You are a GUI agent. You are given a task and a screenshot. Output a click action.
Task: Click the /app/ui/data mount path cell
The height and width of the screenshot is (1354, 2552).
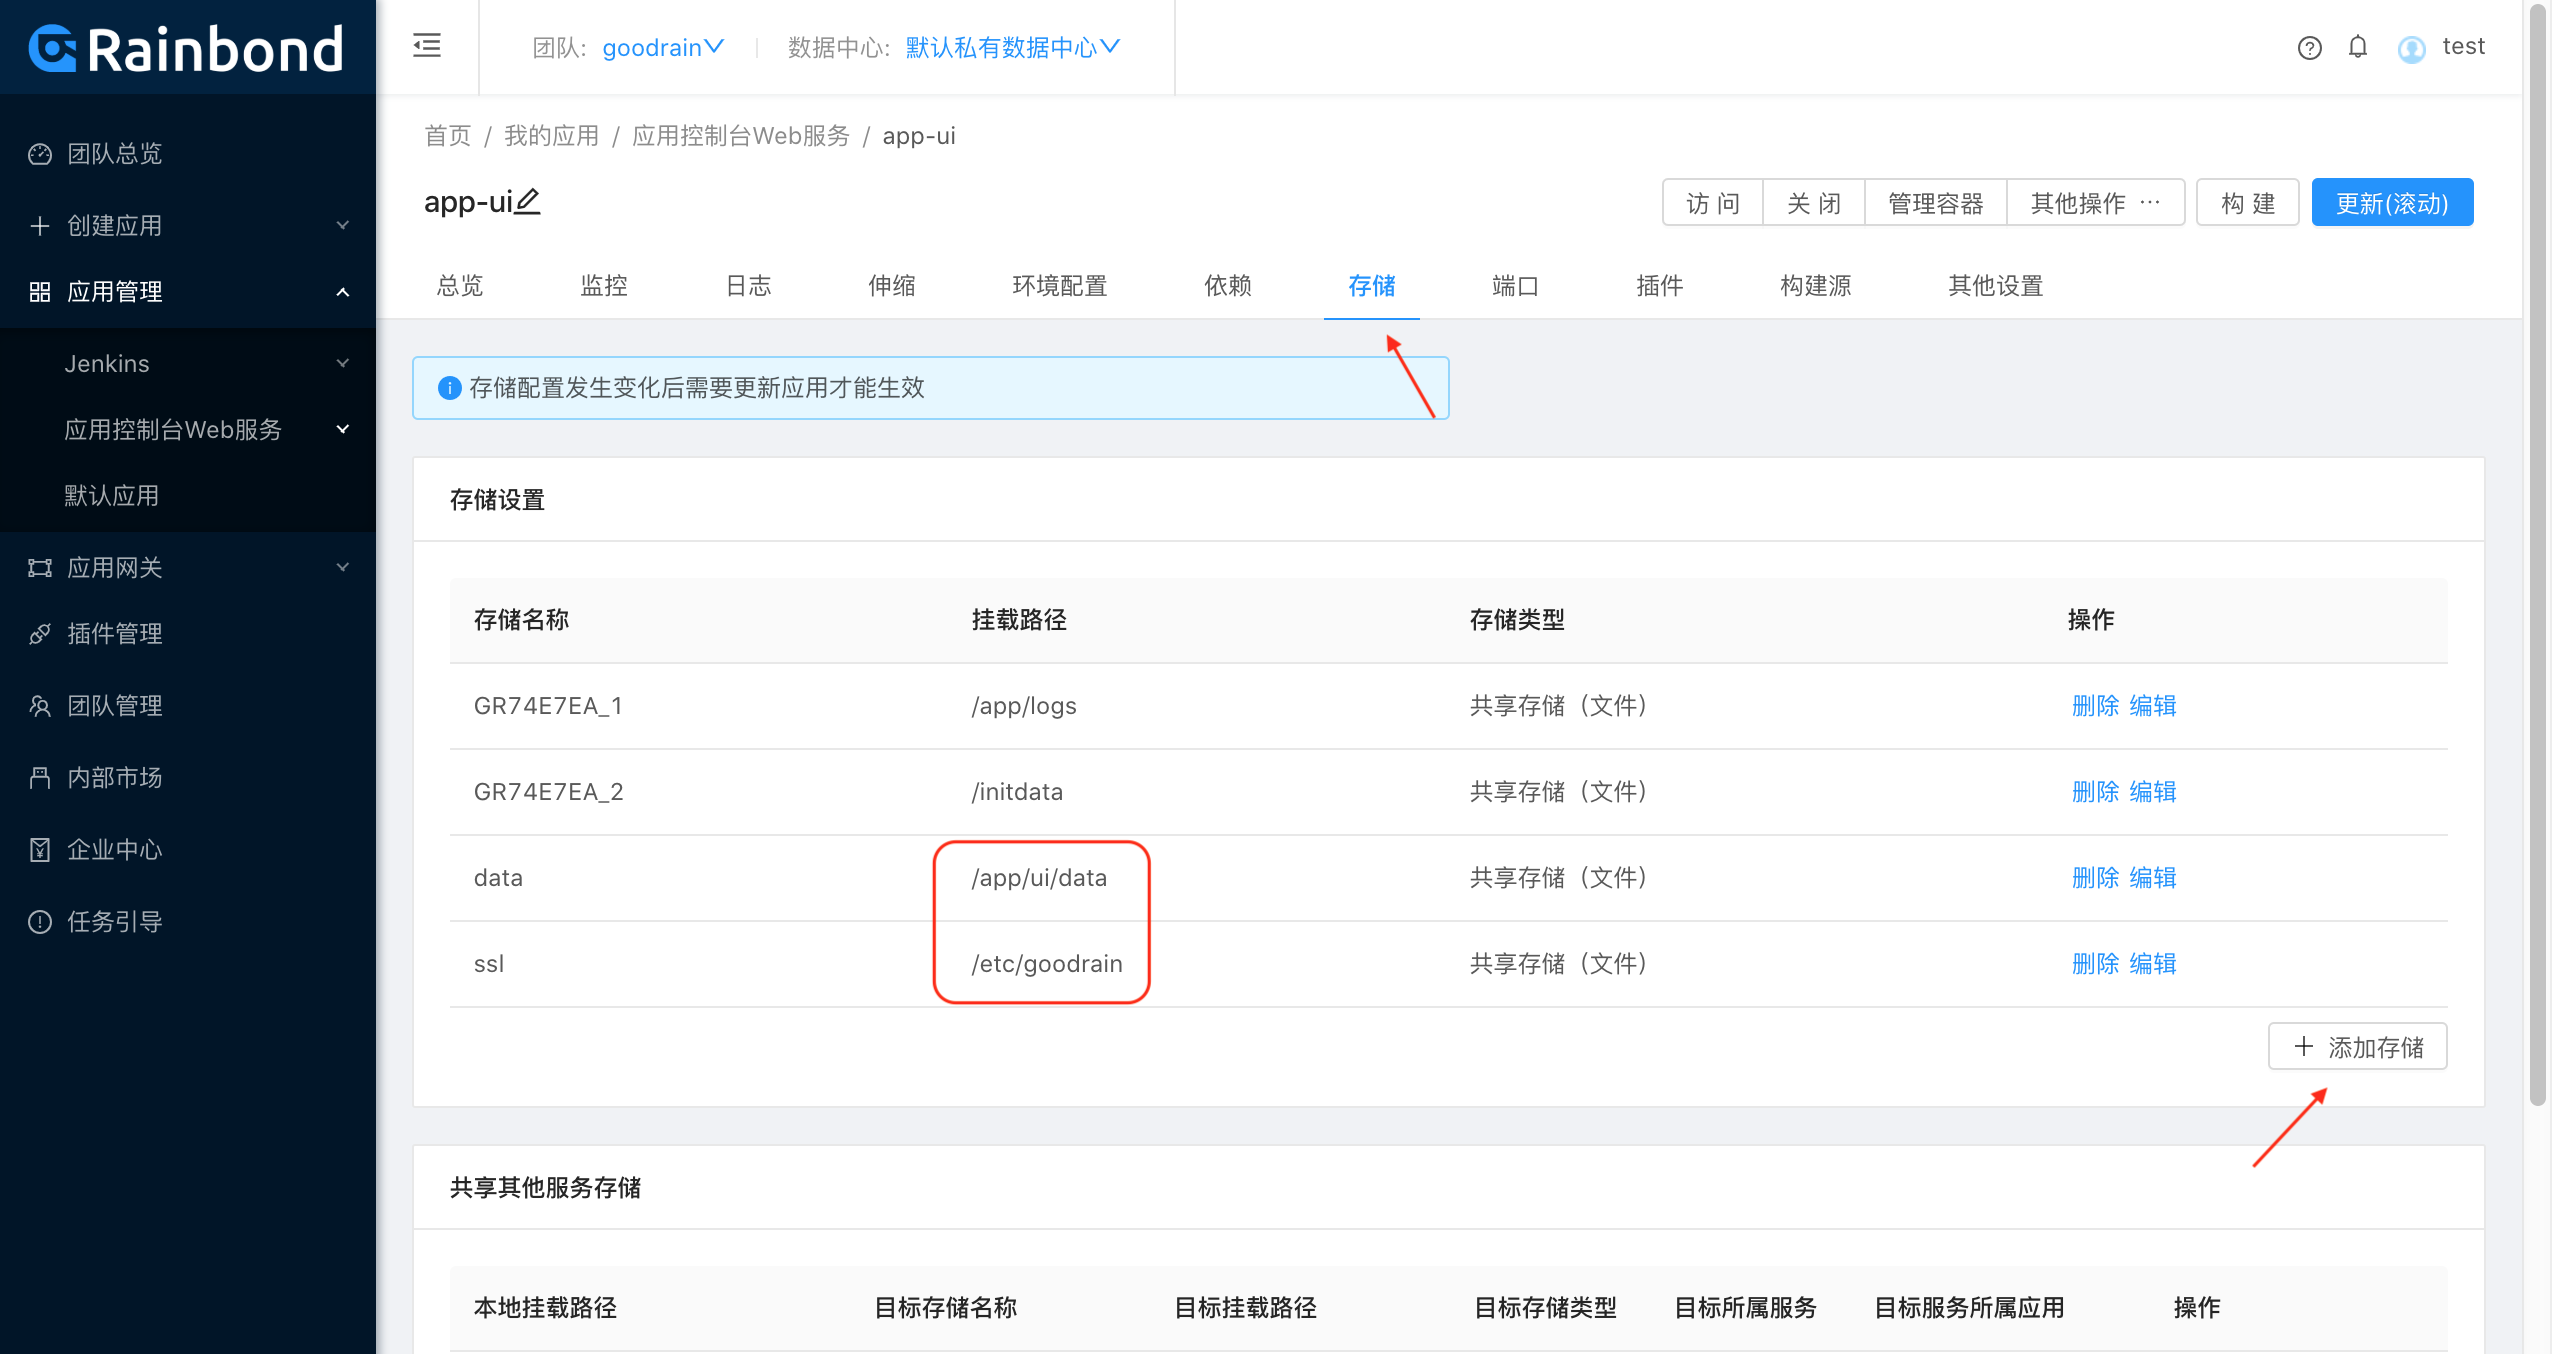pos(1039,878)
